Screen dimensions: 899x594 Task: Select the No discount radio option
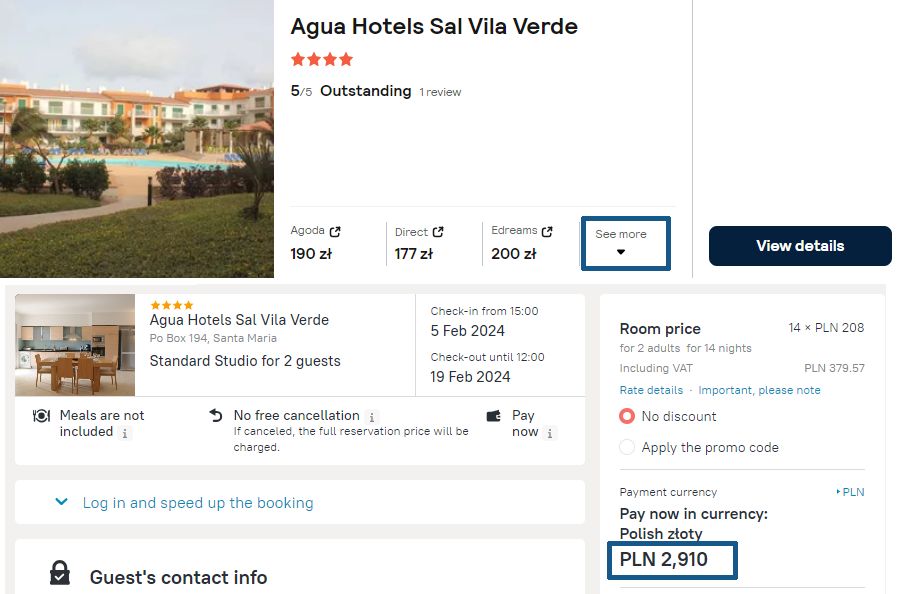click(x=627, y=416)
